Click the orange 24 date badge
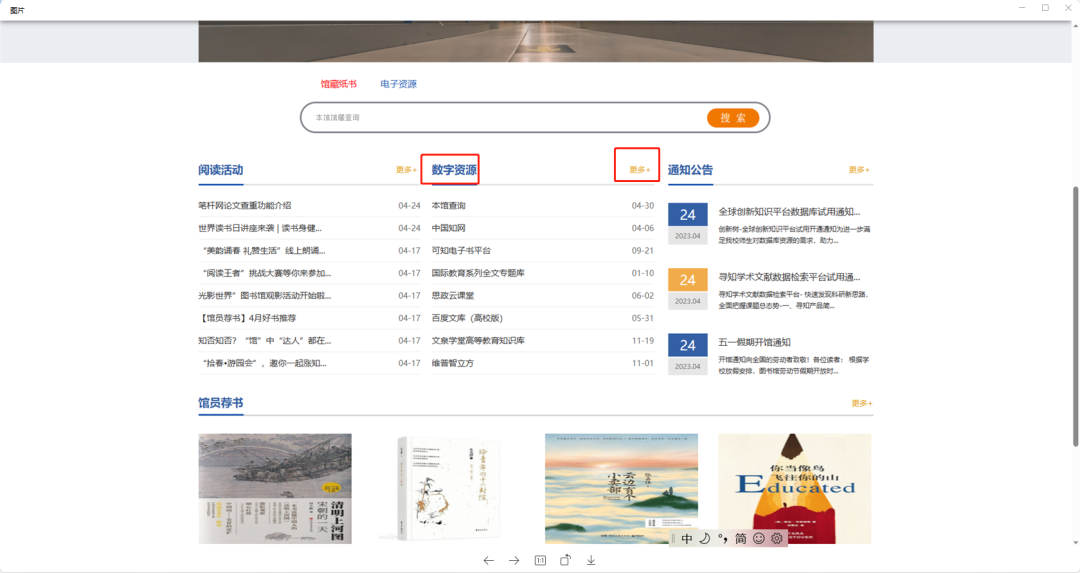1080x573 pixels. coord(687,280)
